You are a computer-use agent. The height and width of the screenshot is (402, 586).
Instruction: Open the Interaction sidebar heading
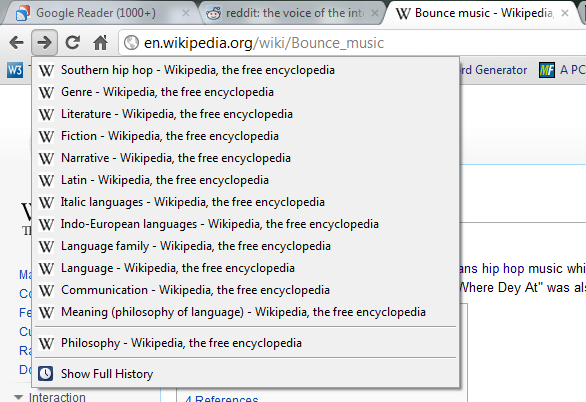(57, 397)
